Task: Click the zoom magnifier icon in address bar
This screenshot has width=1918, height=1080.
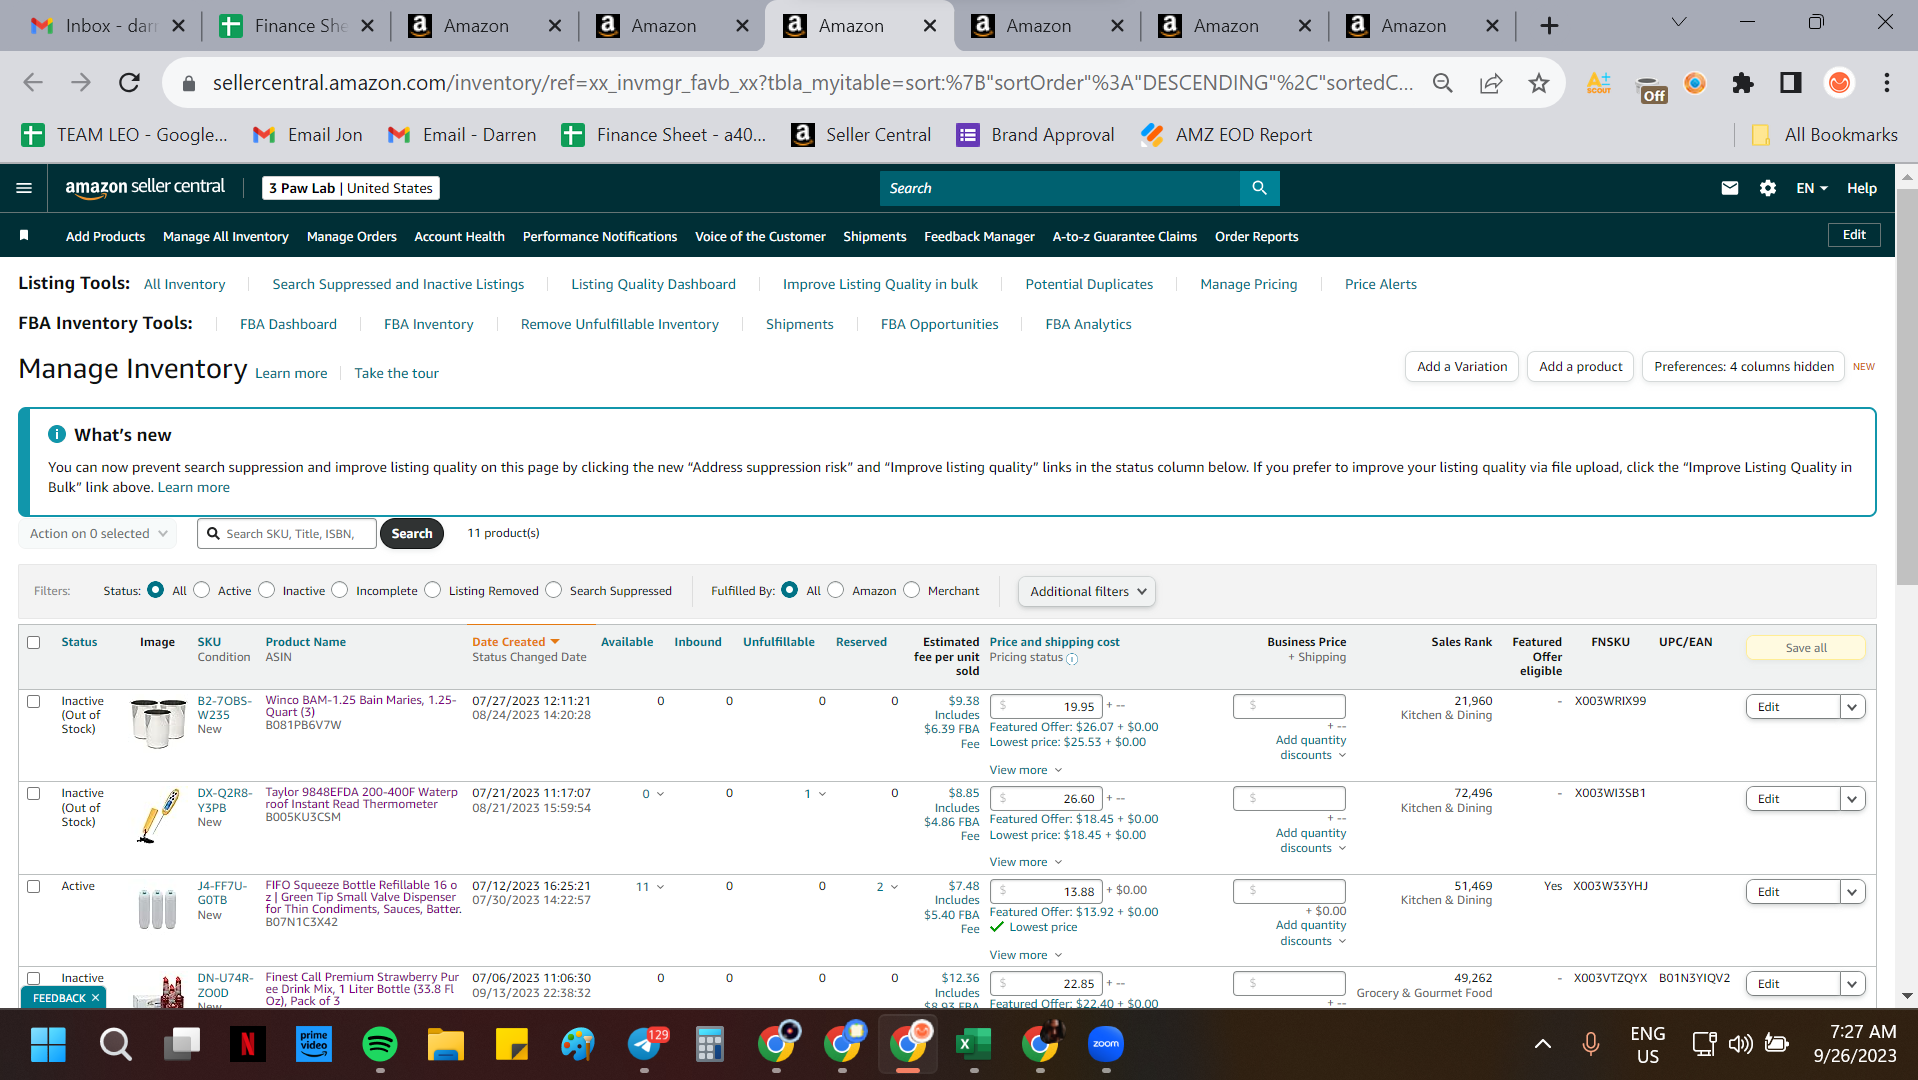Action: tap(1442, 83)
